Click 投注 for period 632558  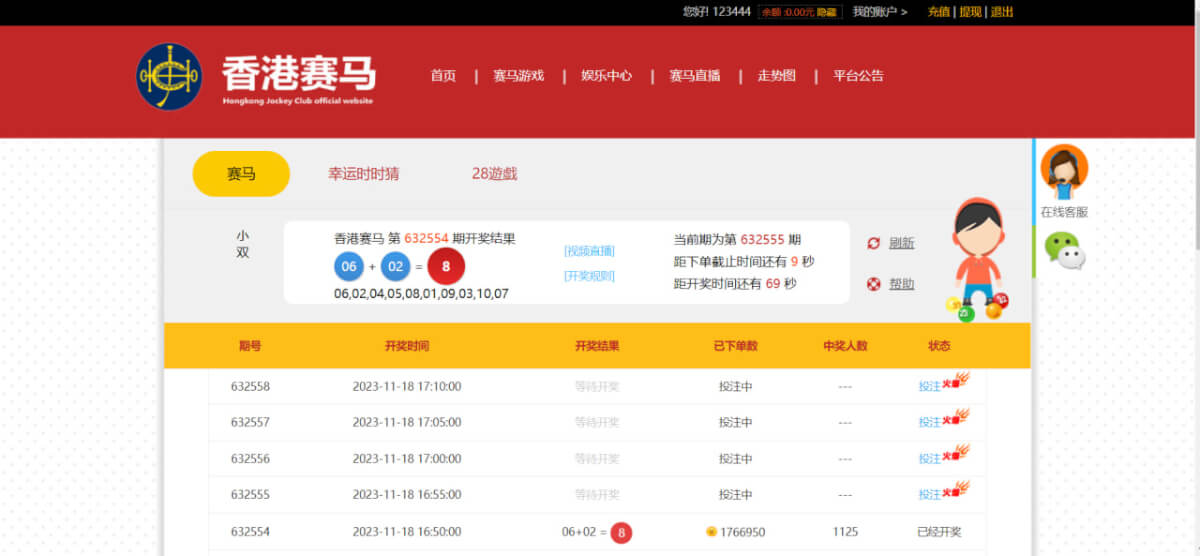coord(929,387)
